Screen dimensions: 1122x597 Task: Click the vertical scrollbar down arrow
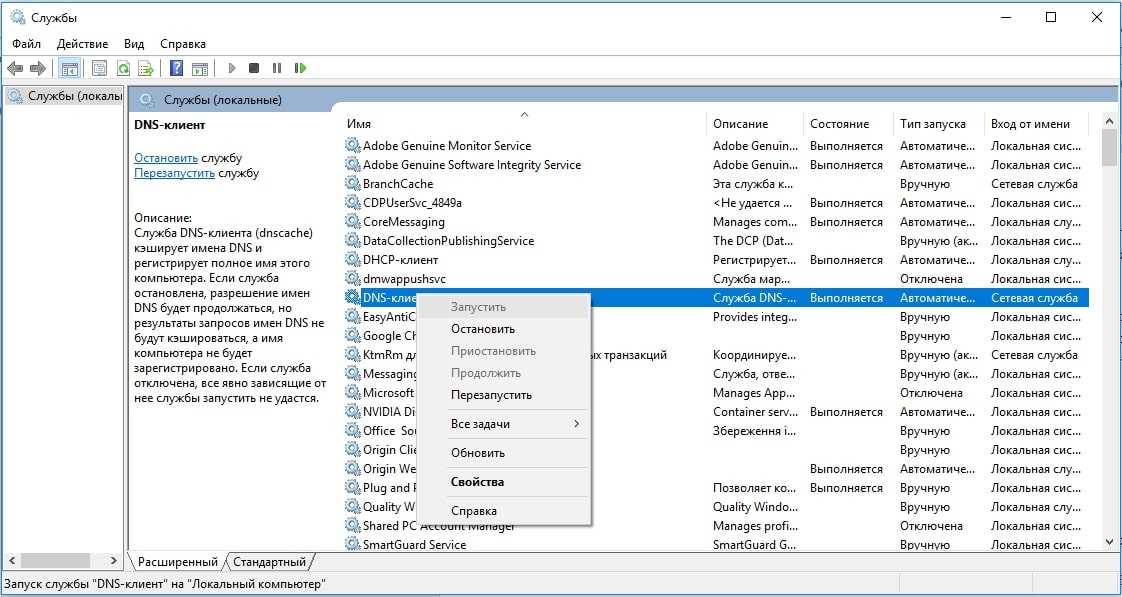pos(1108,541)
